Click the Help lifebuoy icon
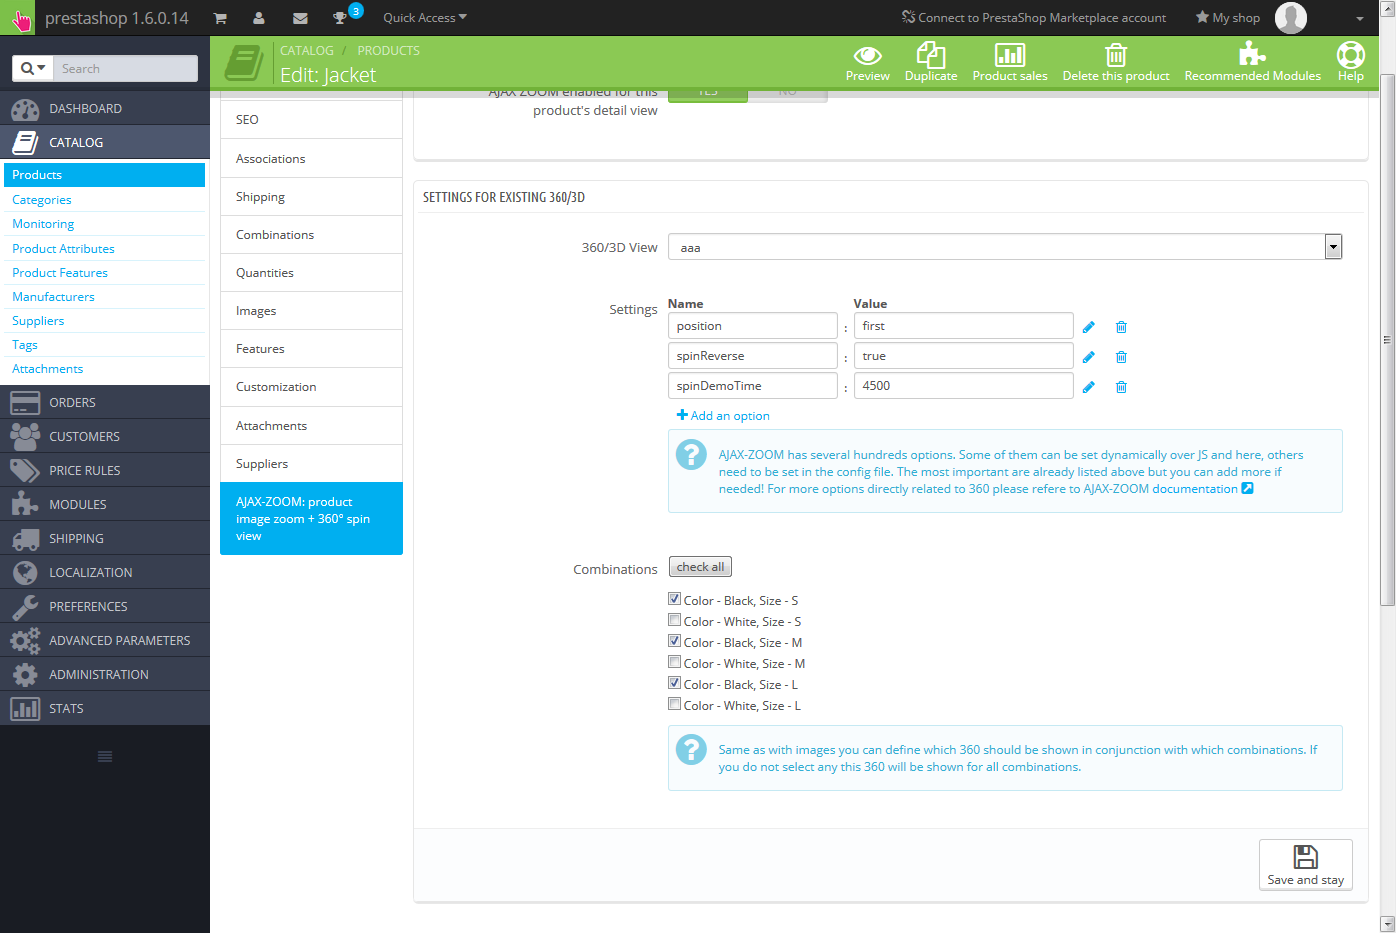 [x=1350, y=56]
